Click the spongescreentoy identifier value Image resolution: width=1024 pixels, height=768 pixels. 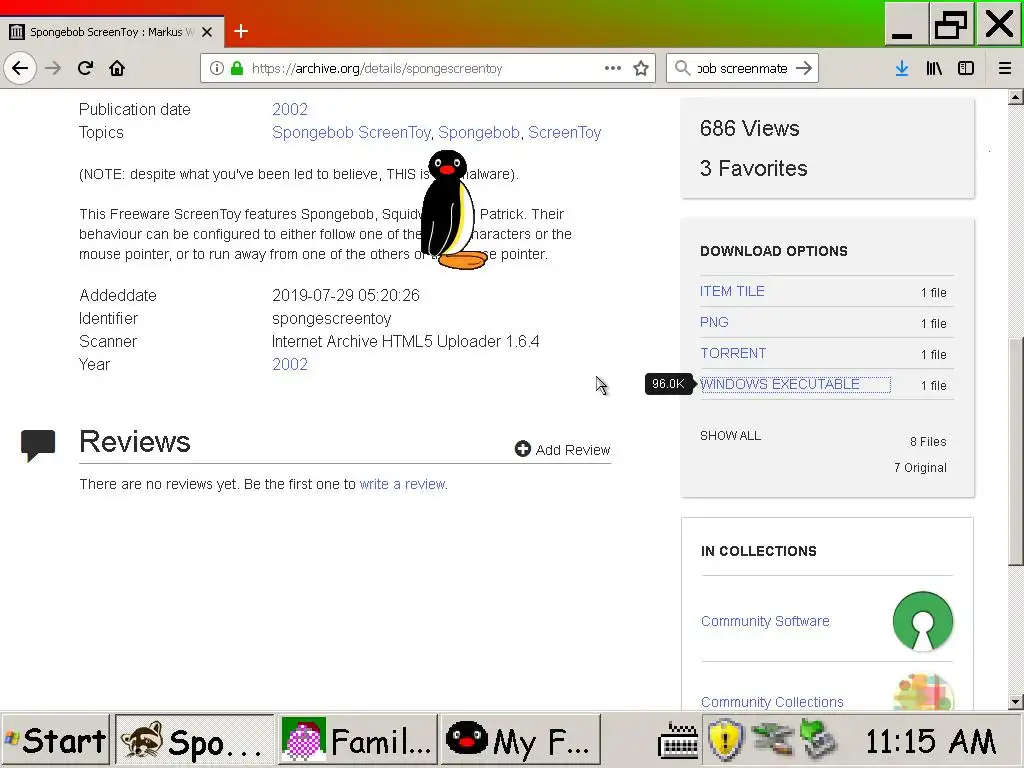click(x=332, y=319)
